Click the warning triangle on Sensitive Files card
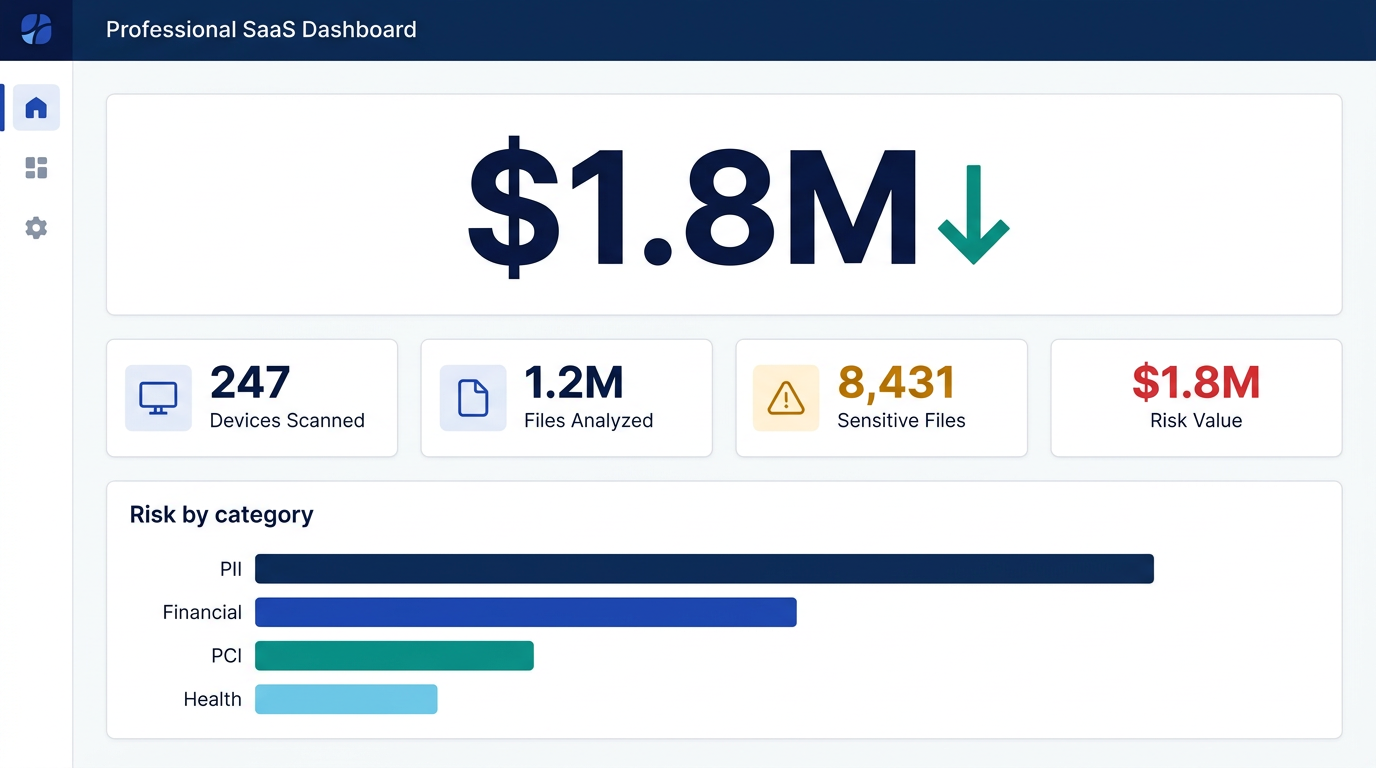This screenshot has height=768, width=1376. [786, 397]
